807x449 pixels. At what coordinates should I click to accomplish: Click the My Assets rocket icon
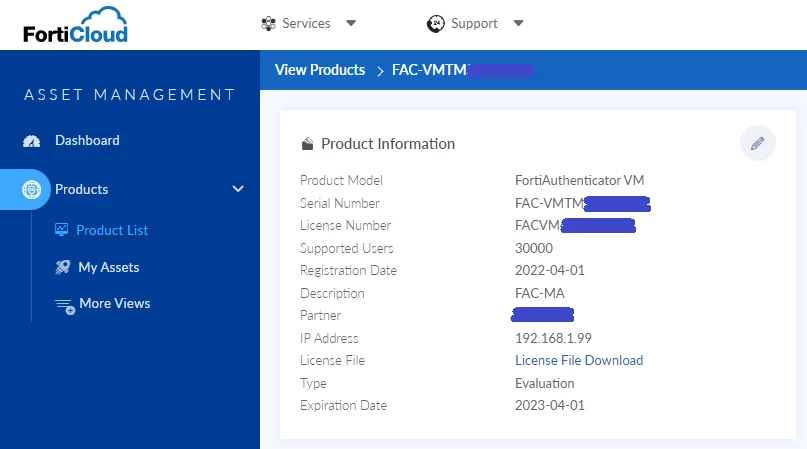click(62, 267)
